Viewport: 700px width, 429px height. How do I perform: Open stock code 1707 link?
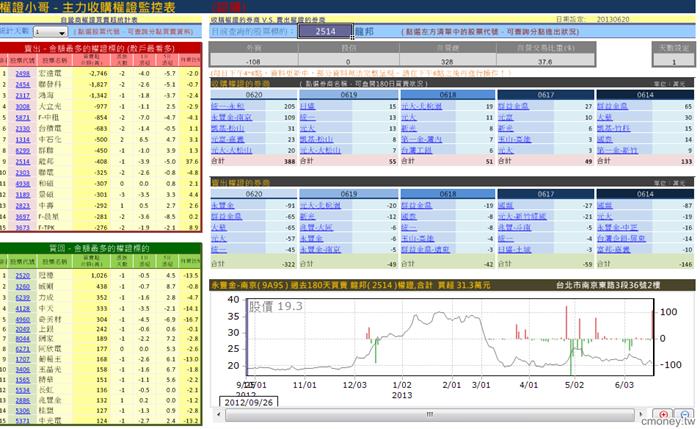click(x=23, y=359)
